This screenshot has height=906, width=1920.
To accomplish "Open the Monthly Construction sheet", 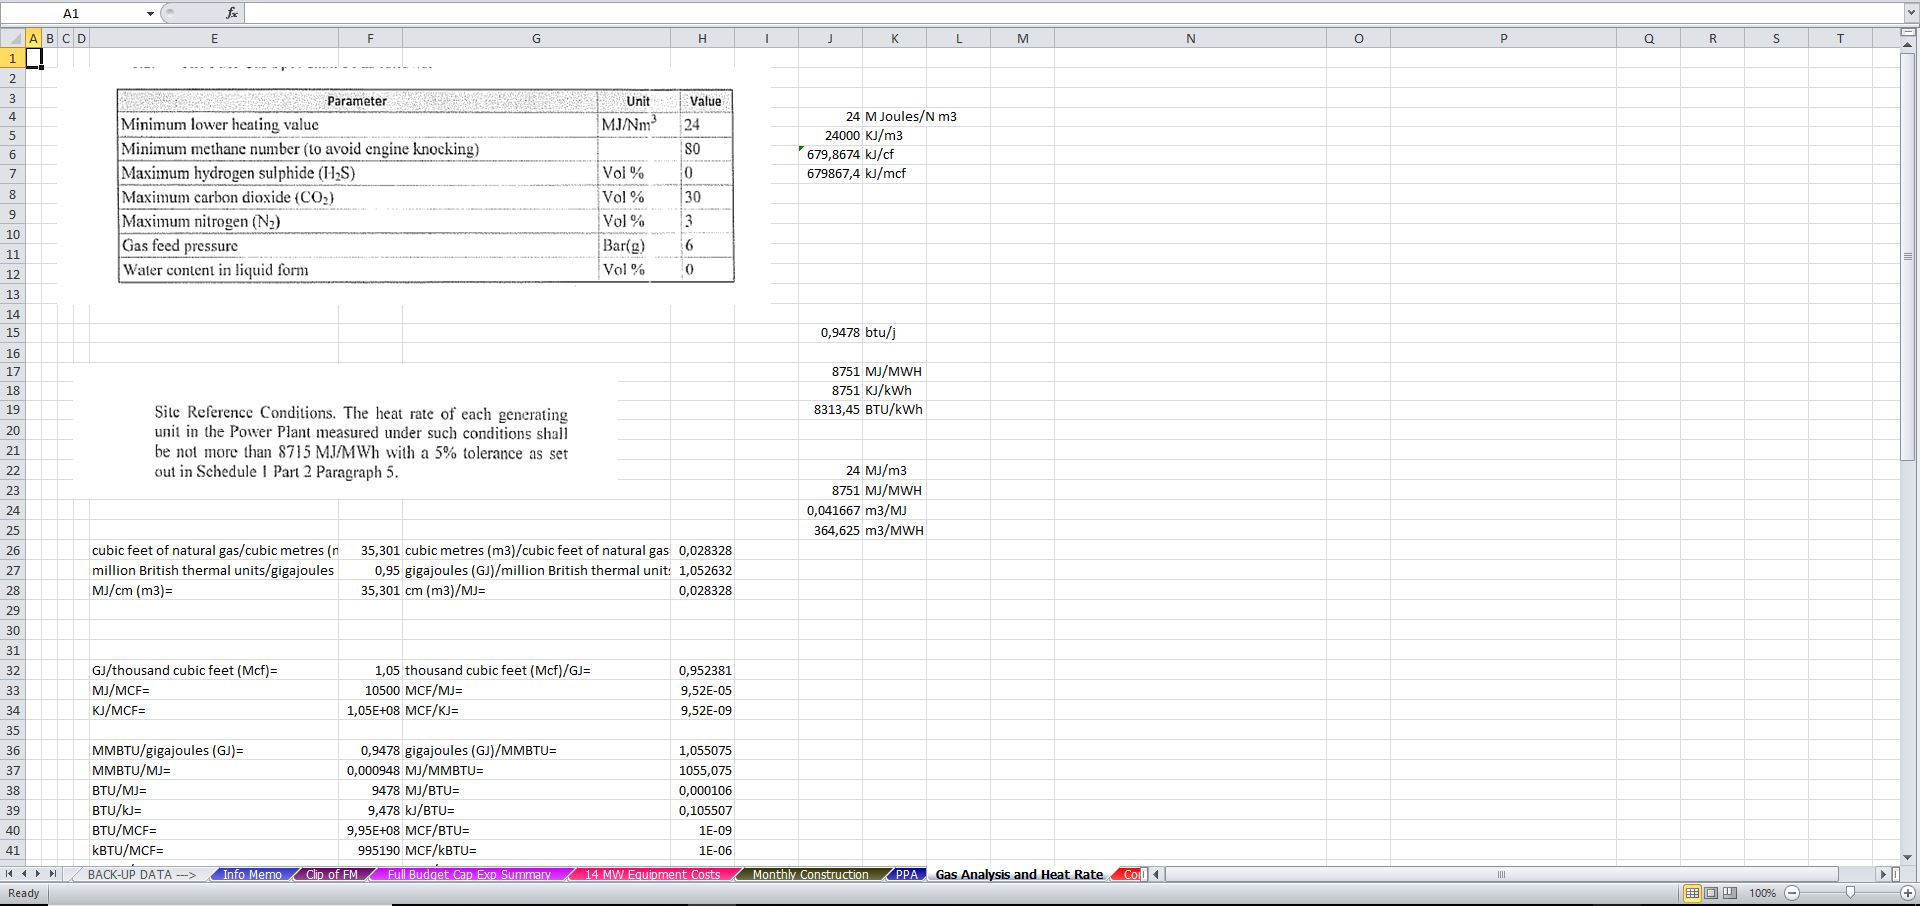I will point(810,874).
